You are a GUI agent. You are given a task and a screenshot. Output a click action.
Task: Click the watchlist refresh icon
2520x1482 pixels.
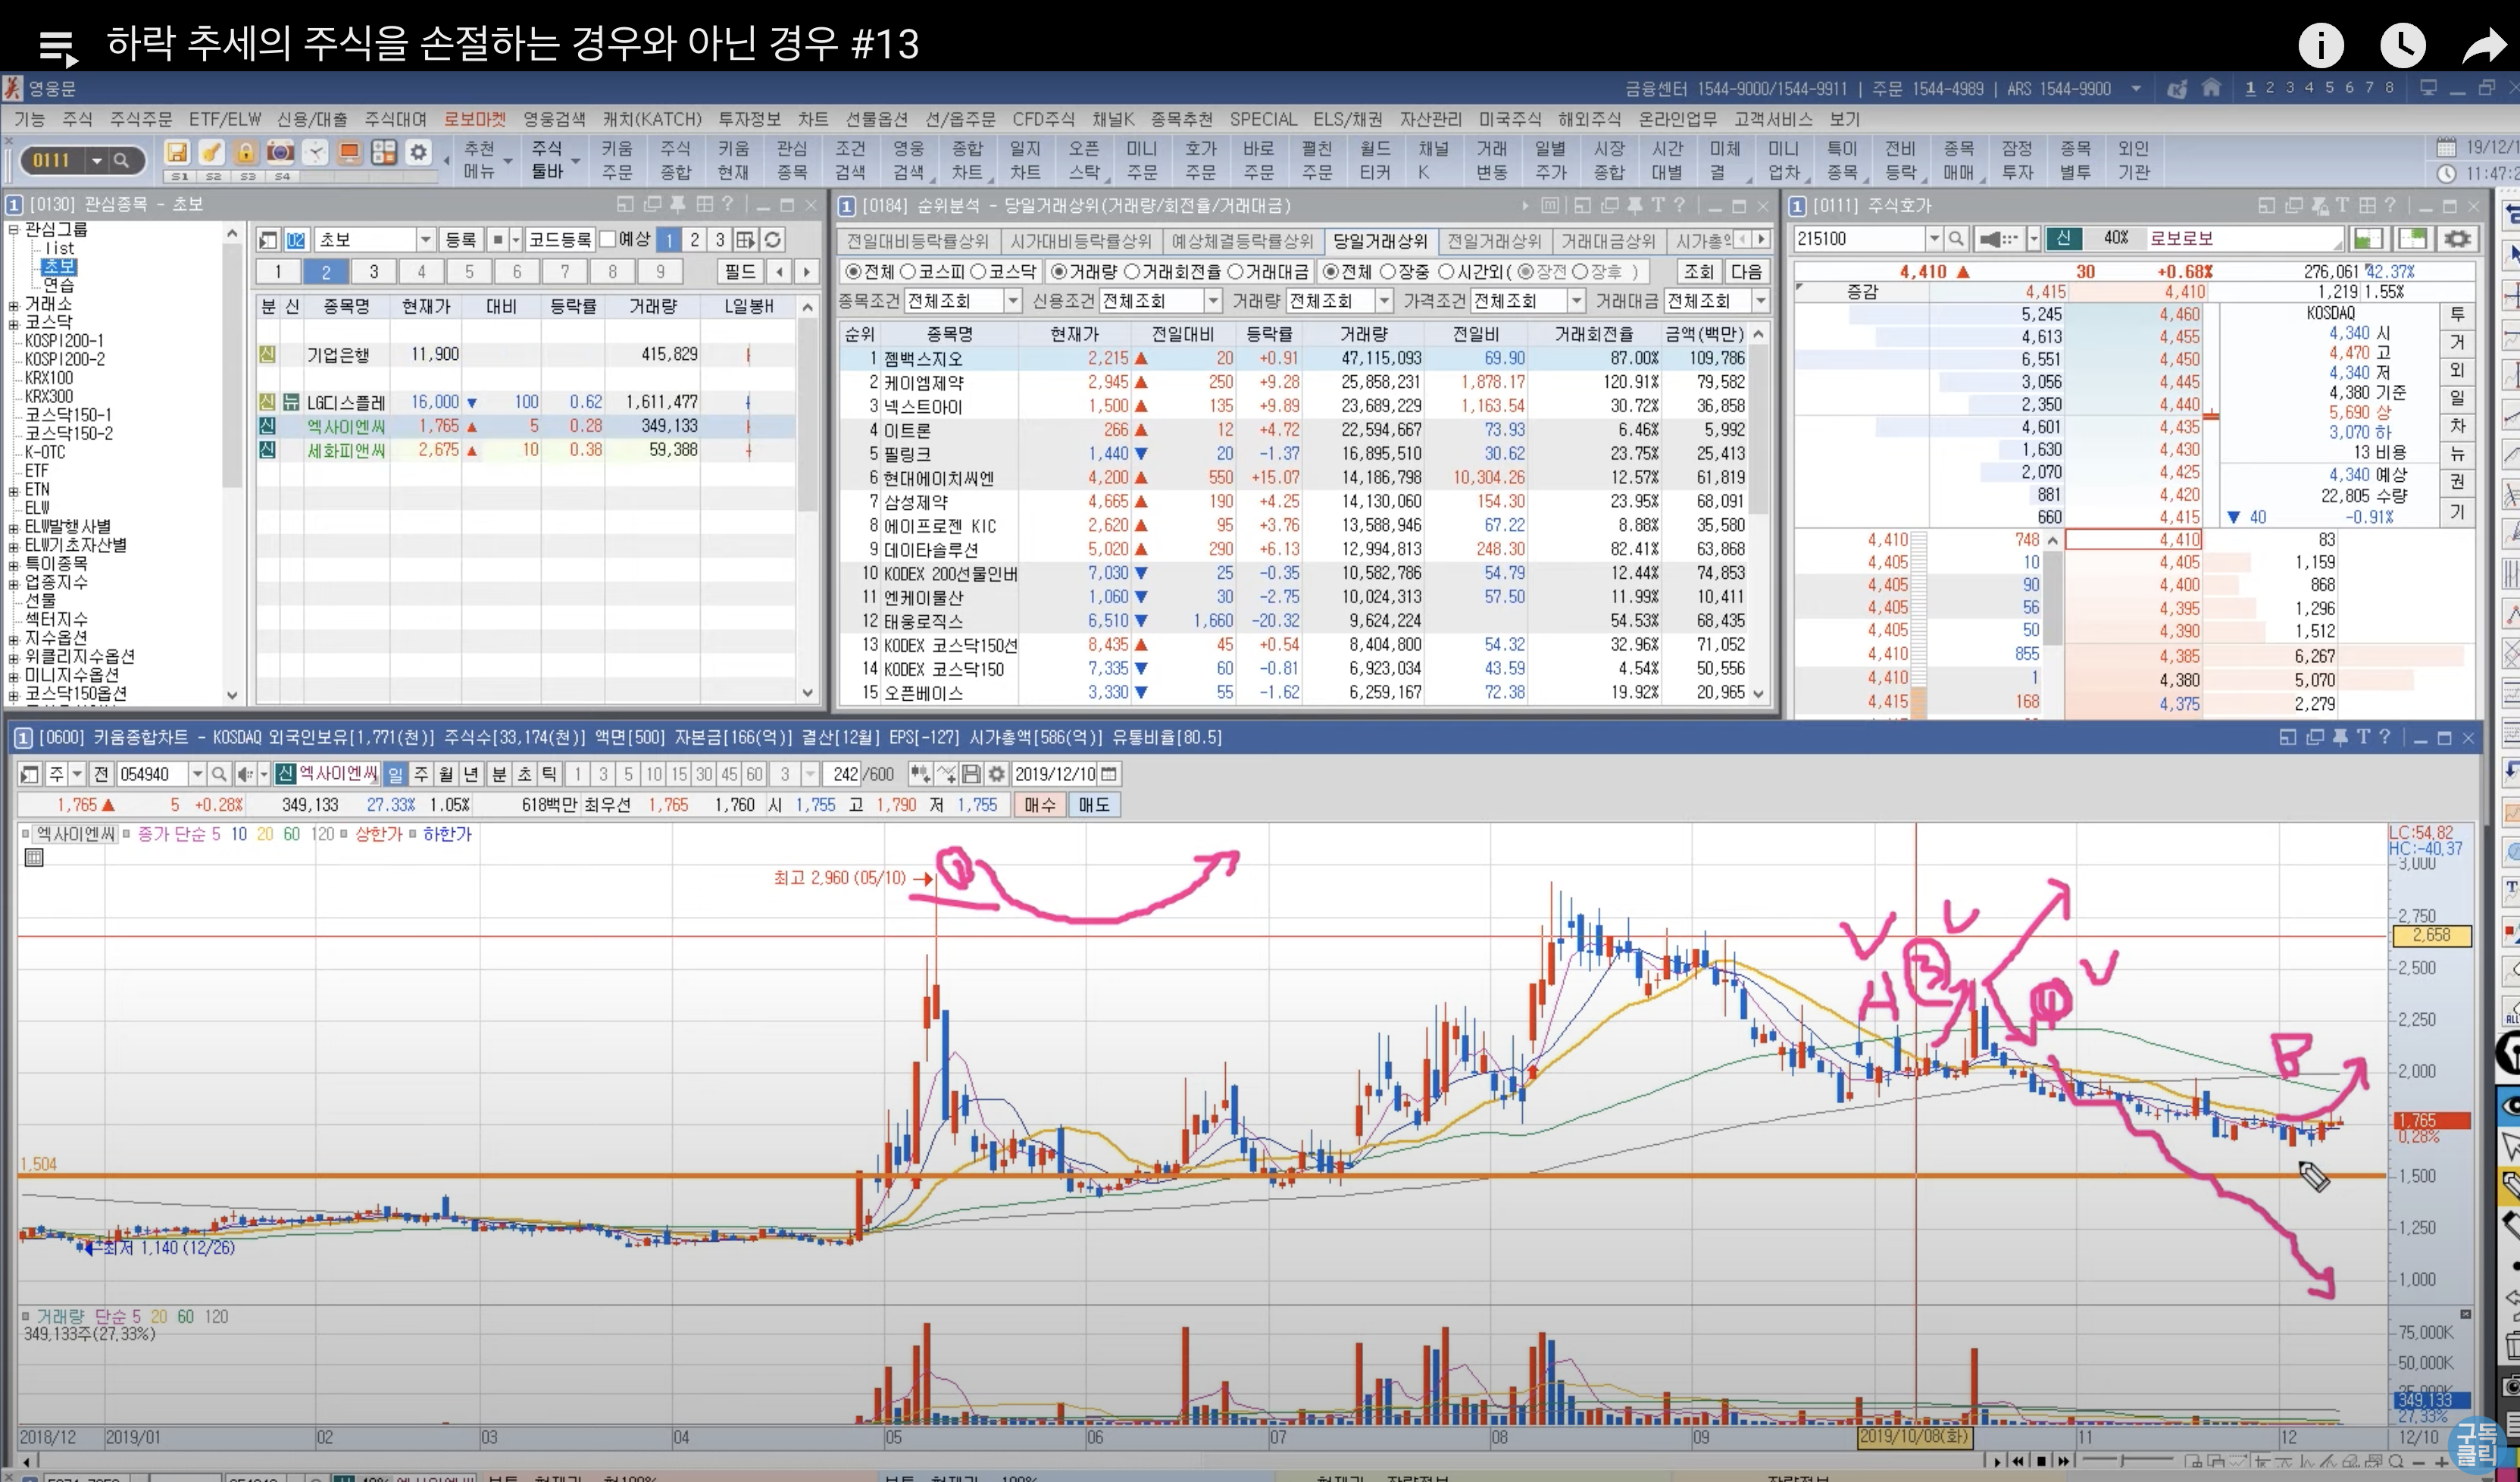pyautogui.click(x=772, y=240)
